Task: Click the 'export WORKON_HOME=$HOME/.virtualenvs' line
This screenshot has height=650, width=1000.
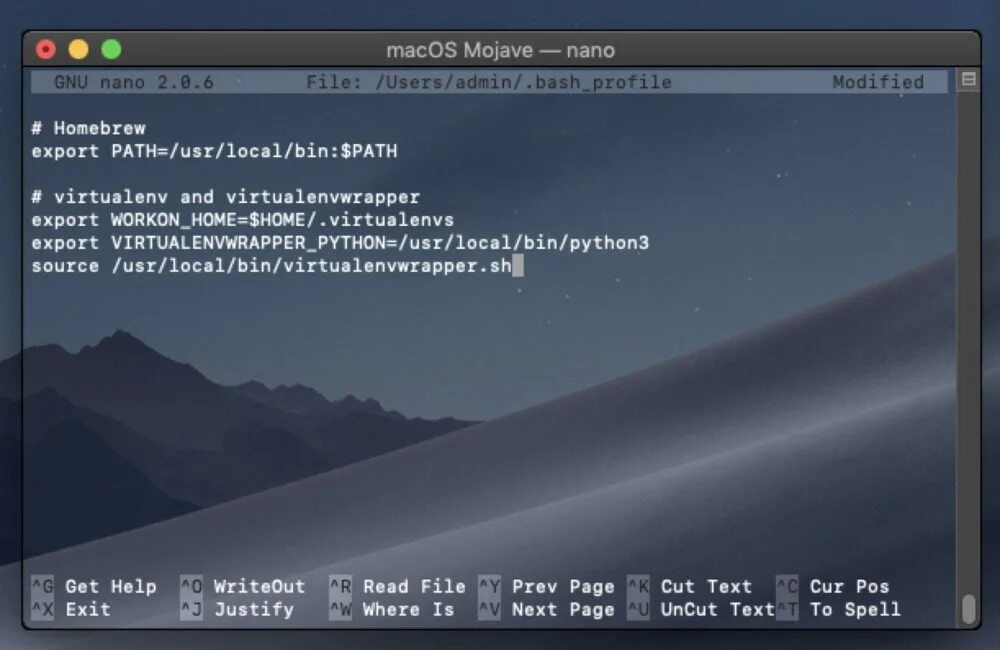Action: [x=242, y=220]
